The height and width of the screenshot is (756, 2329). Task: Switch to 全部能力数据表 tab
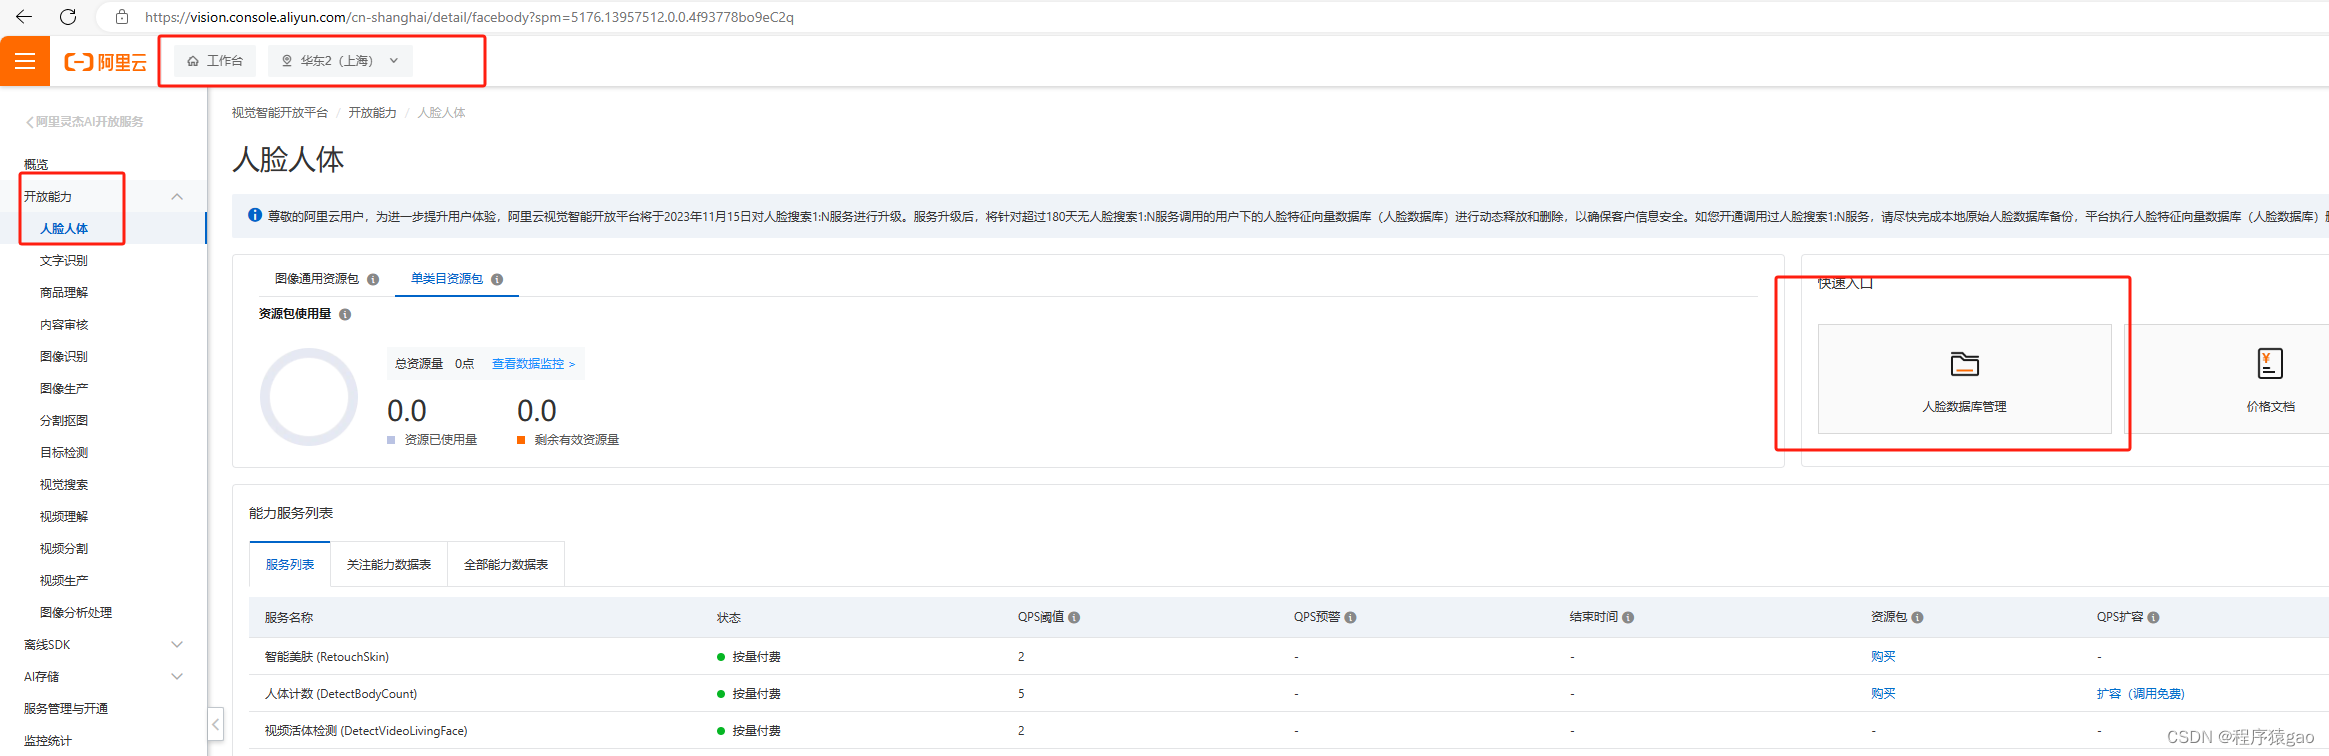pos(506,565)
